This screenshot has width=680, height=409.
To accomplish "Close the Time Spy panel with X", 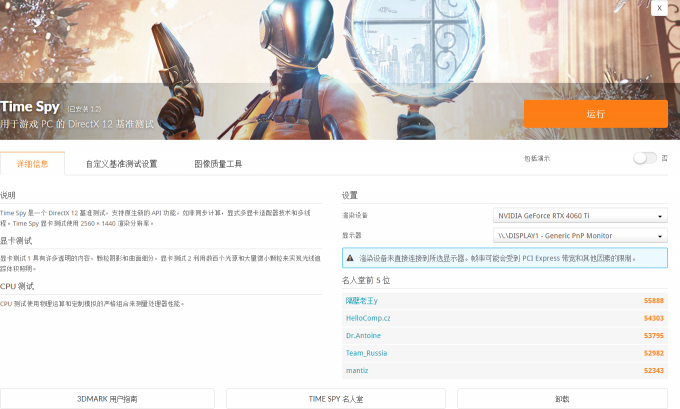I will coord(659,8).
